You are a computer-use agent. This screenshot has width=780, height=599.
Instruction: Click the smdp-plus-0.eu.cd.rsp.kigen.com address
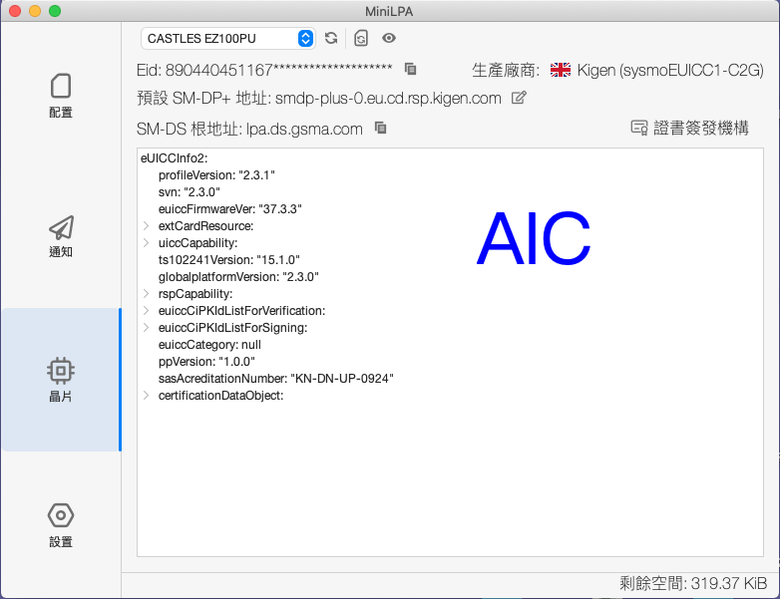(388, 99)
